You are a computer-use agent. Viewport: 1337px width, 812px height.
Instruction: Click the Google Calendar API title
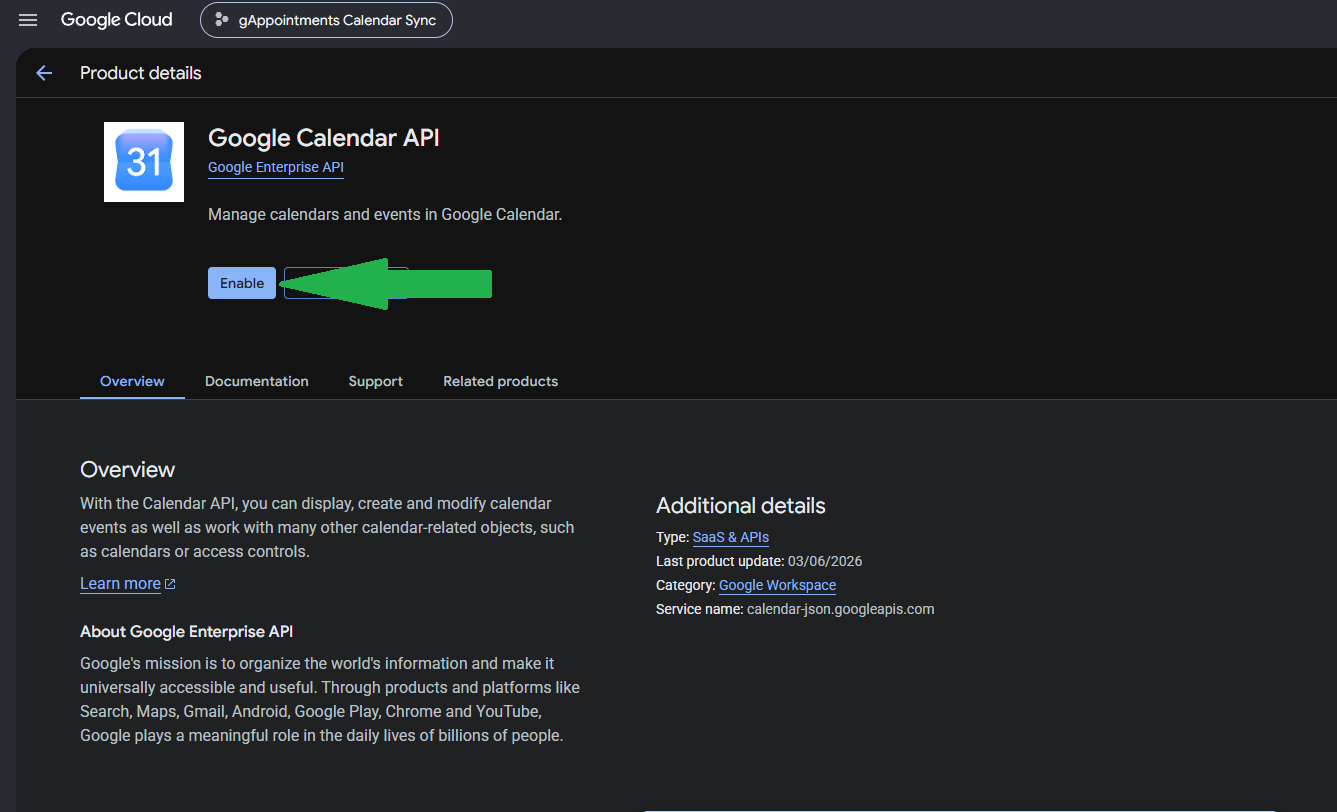(324, 138)
